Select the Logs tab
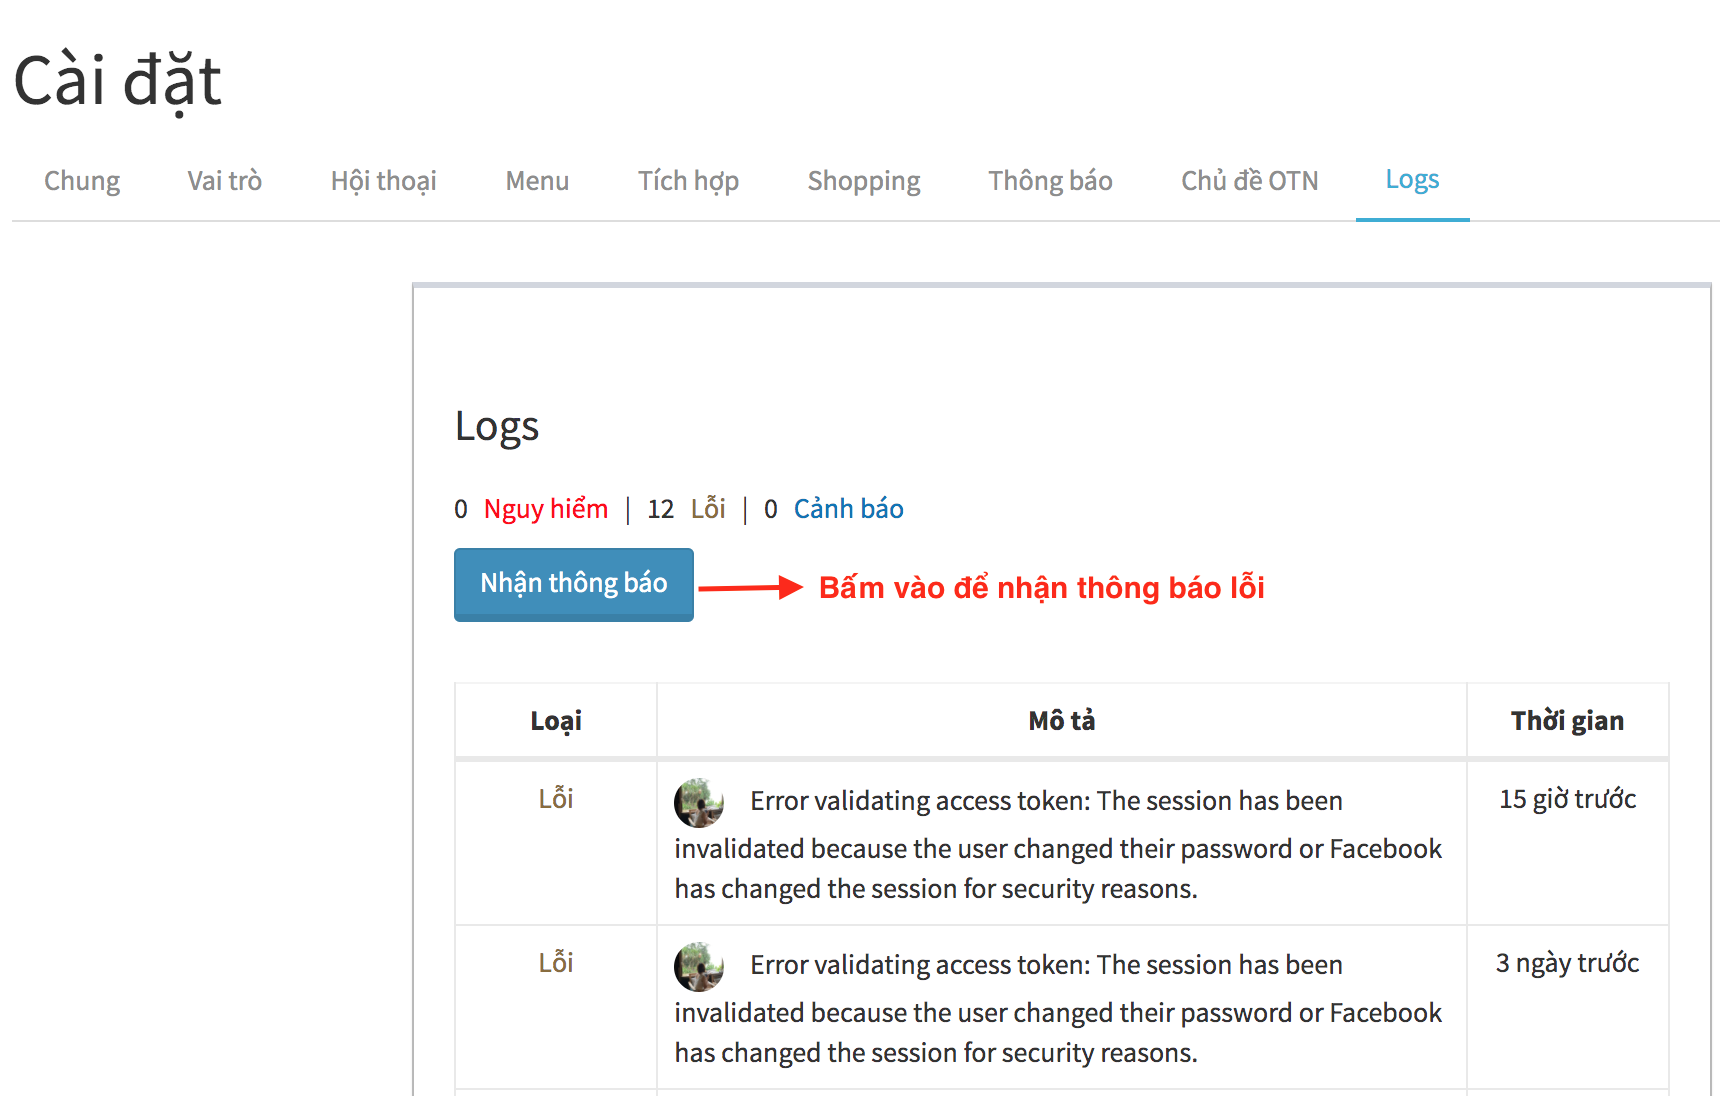Viewport: 1720px width, 1096px height. click(x=1413, y=180)
